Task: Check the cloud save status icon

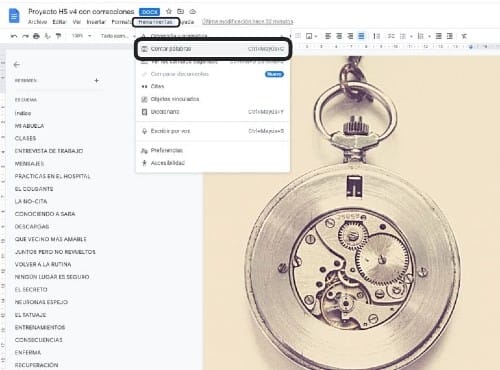Action: click(193, 12)
